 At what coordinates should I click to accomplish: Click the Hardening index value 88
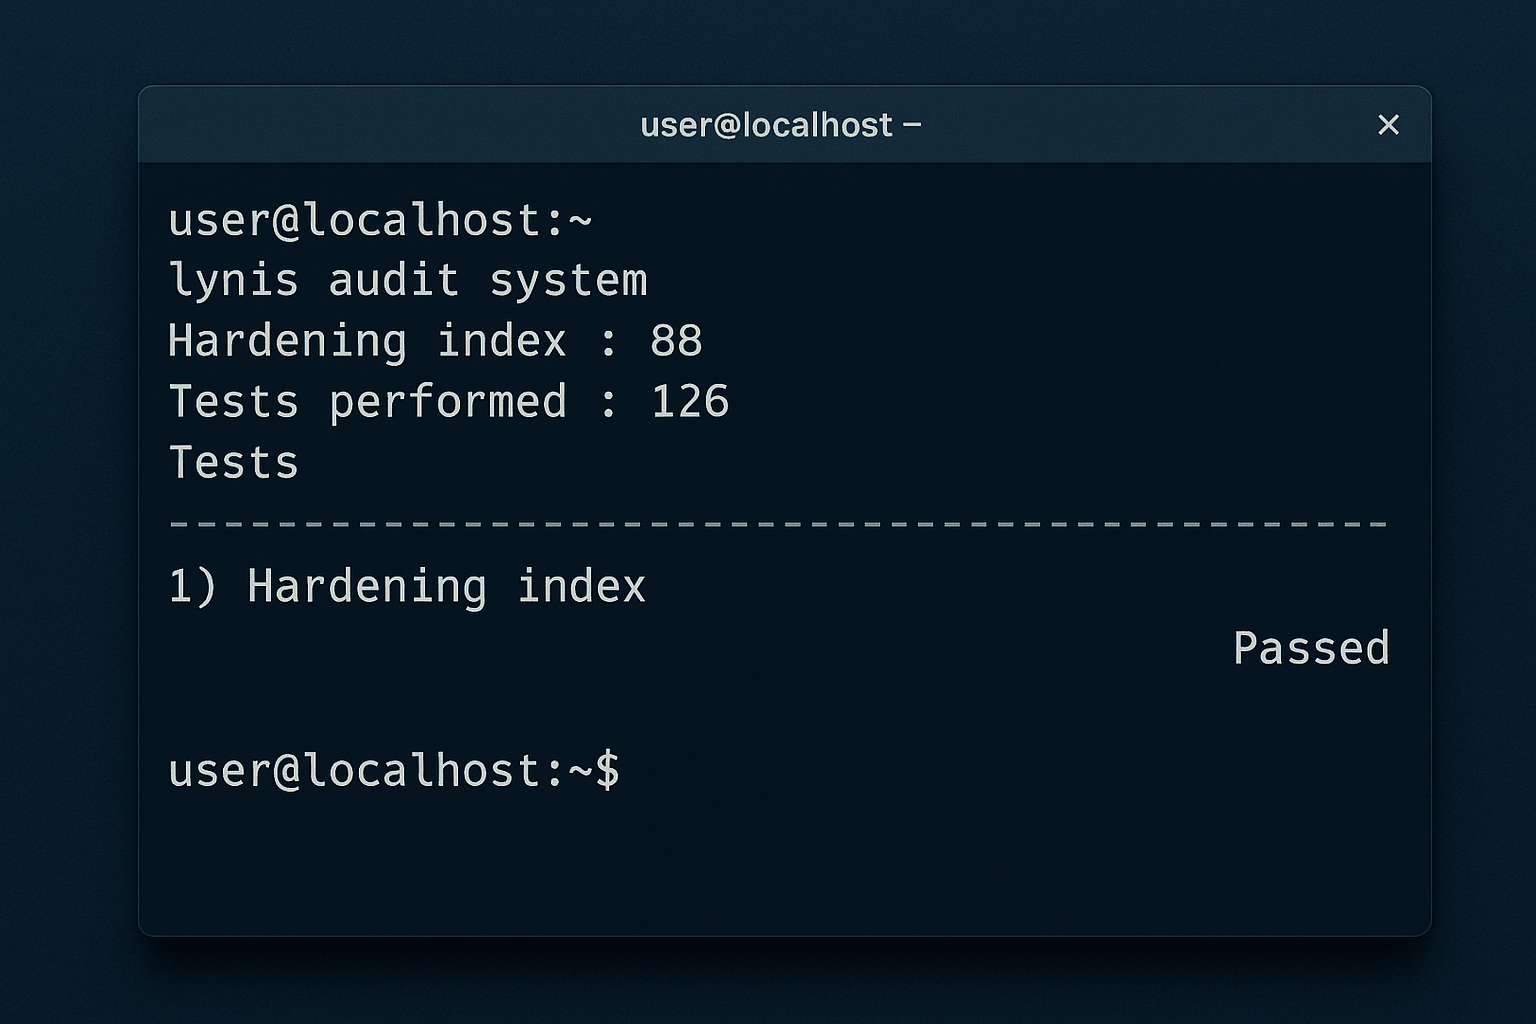coord(676,341)
